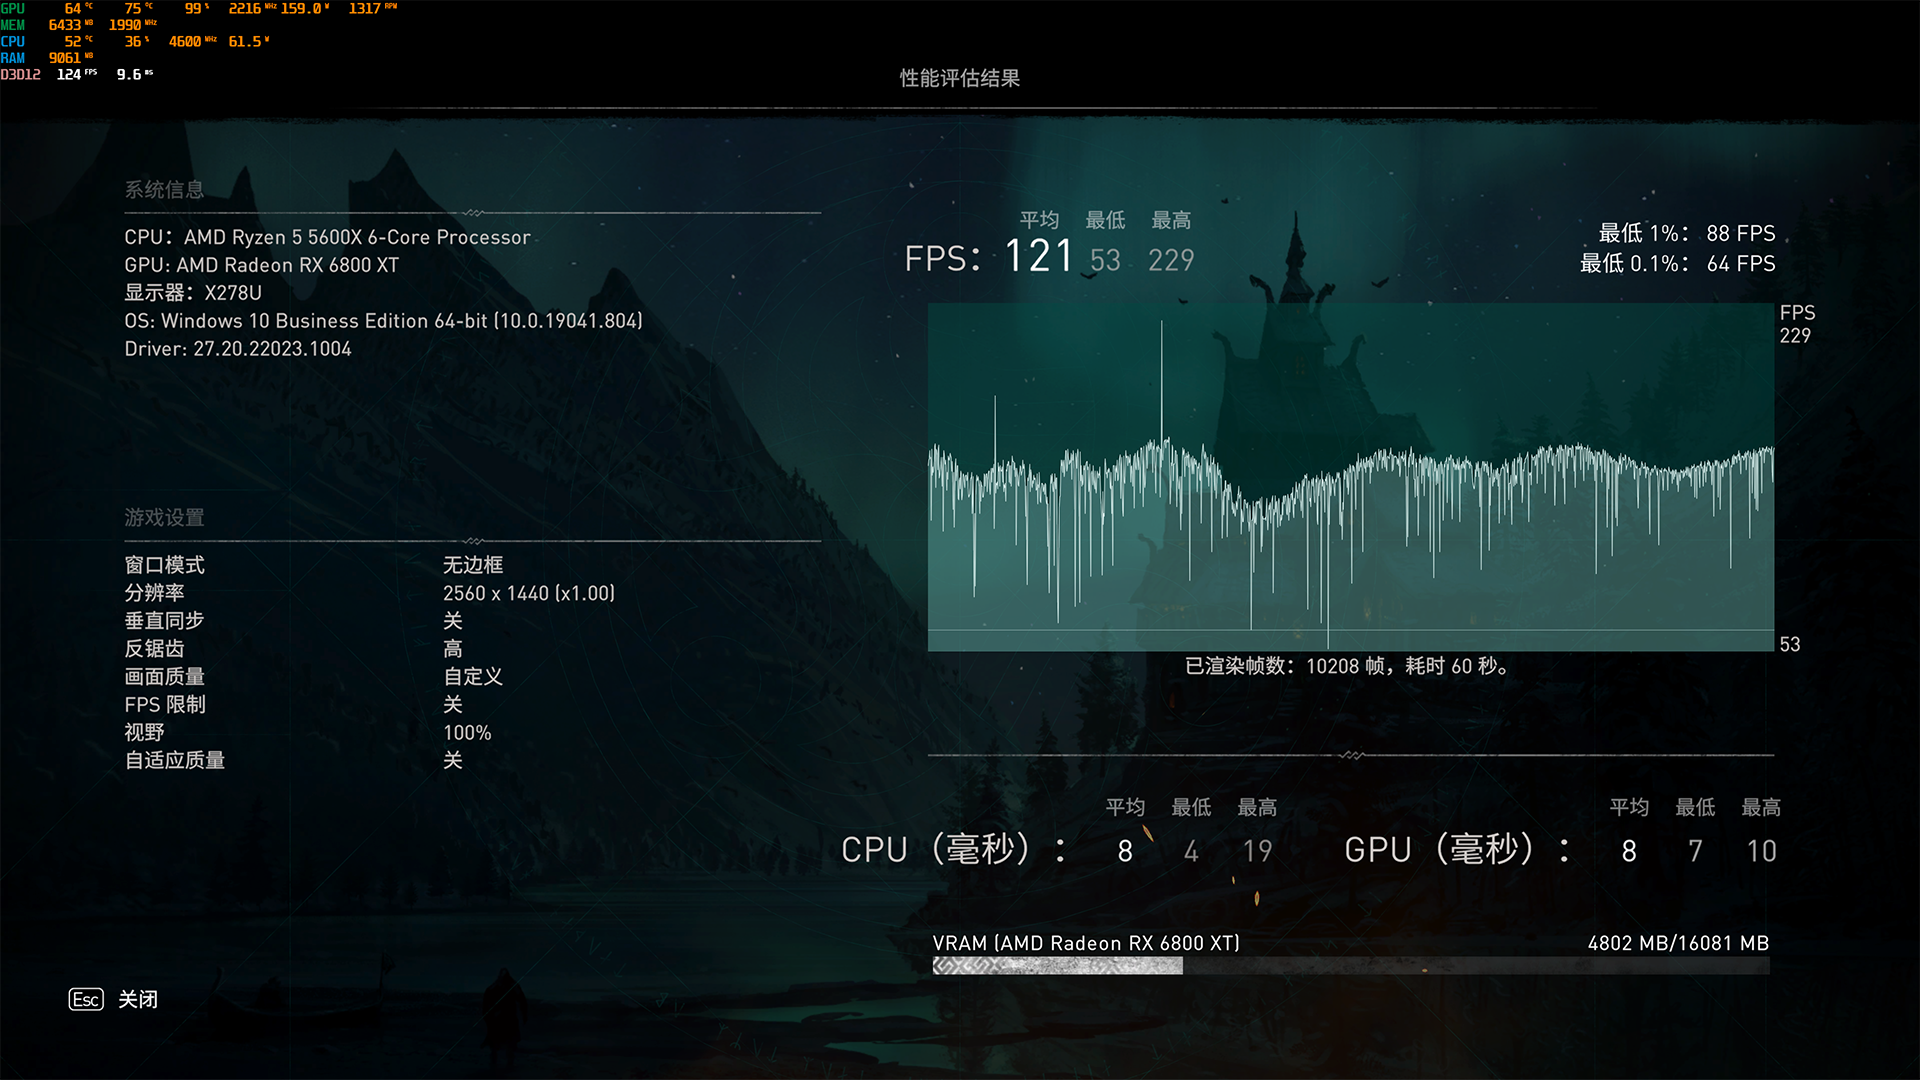Click the 关闭 close button label

click(138, 999)
